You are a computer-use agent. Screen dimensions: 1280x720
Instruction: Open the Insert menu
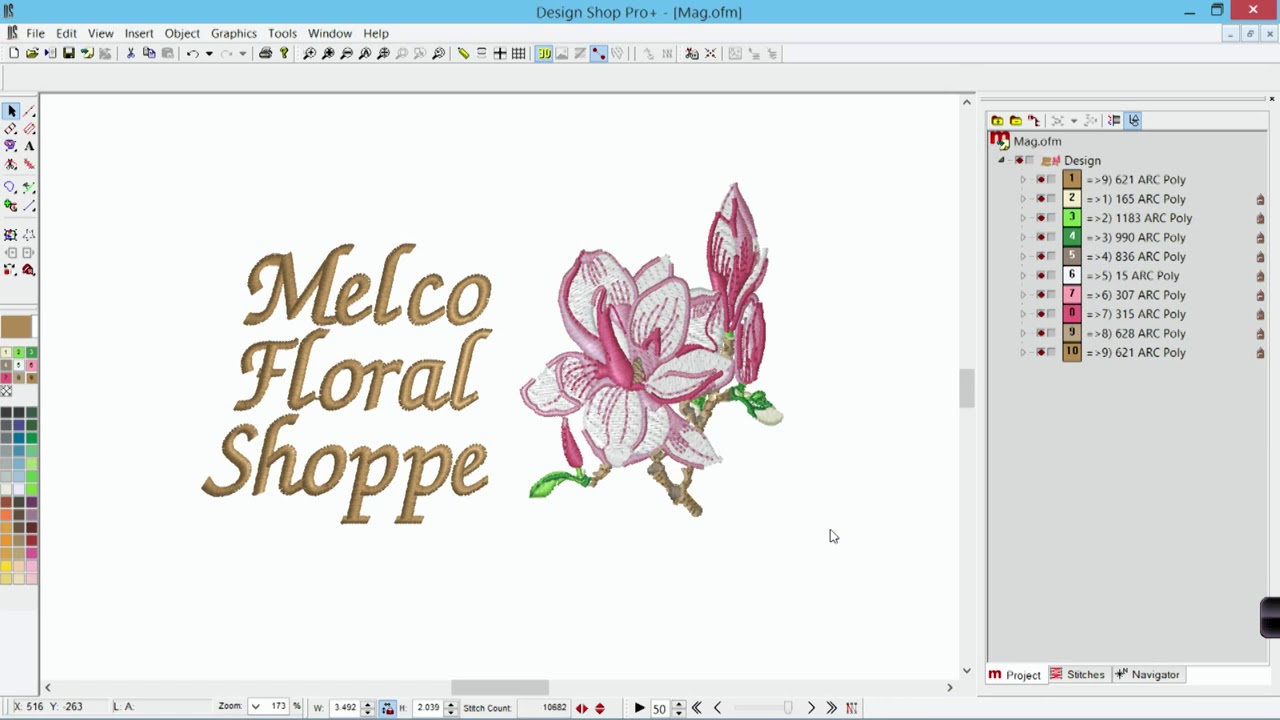coord(139,33)
